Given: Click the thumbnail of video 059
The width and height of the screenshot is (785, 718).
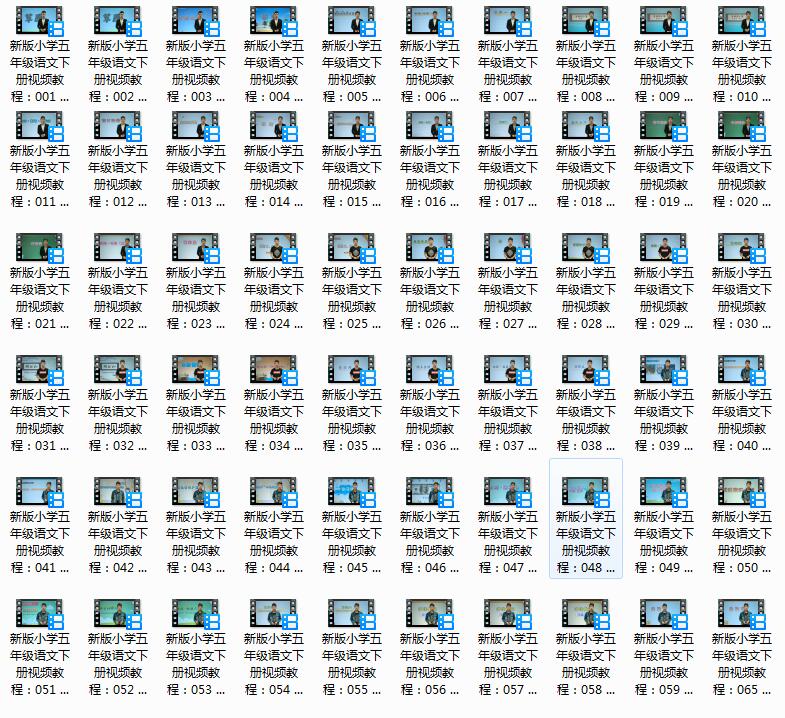Looking at the screenshot, I should coord(663,614).
